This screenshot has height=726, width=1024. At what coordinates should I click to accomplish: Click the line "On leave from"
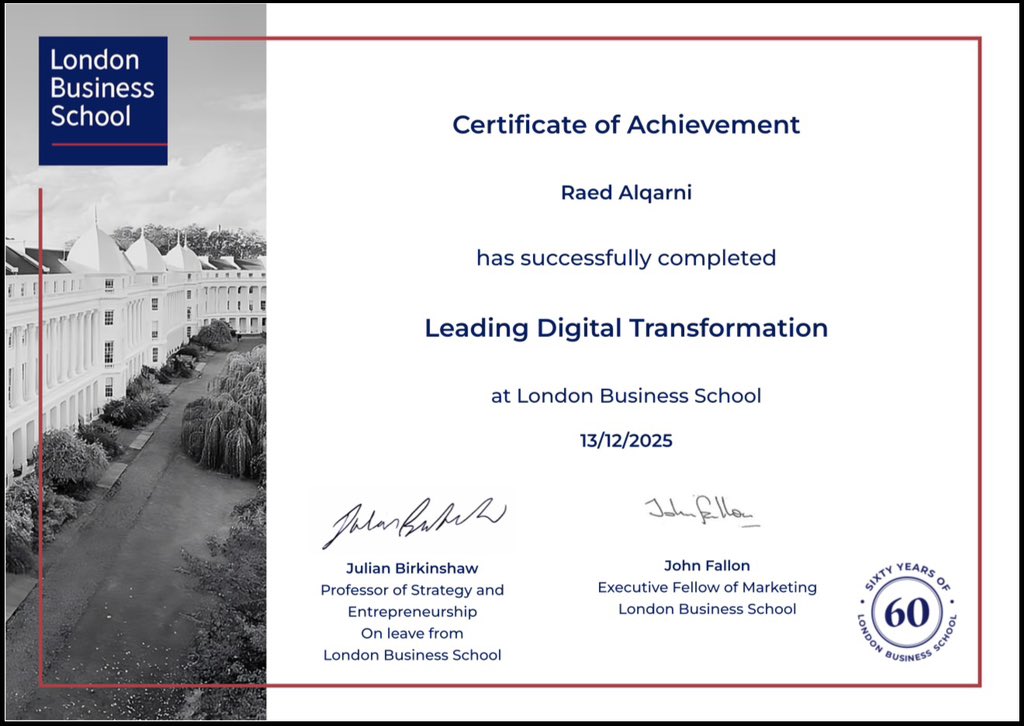click(412, 633)
